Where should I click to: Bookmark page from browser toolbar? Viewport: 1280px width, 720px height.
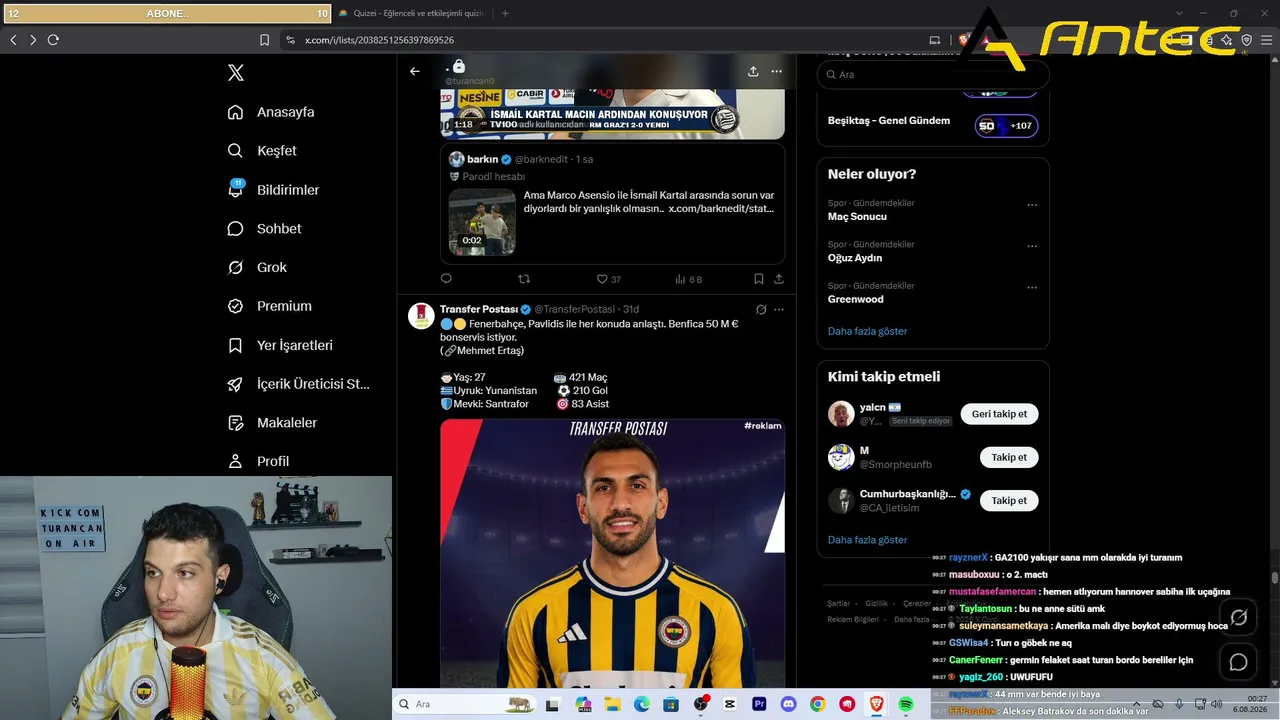[x=264, y=40]
